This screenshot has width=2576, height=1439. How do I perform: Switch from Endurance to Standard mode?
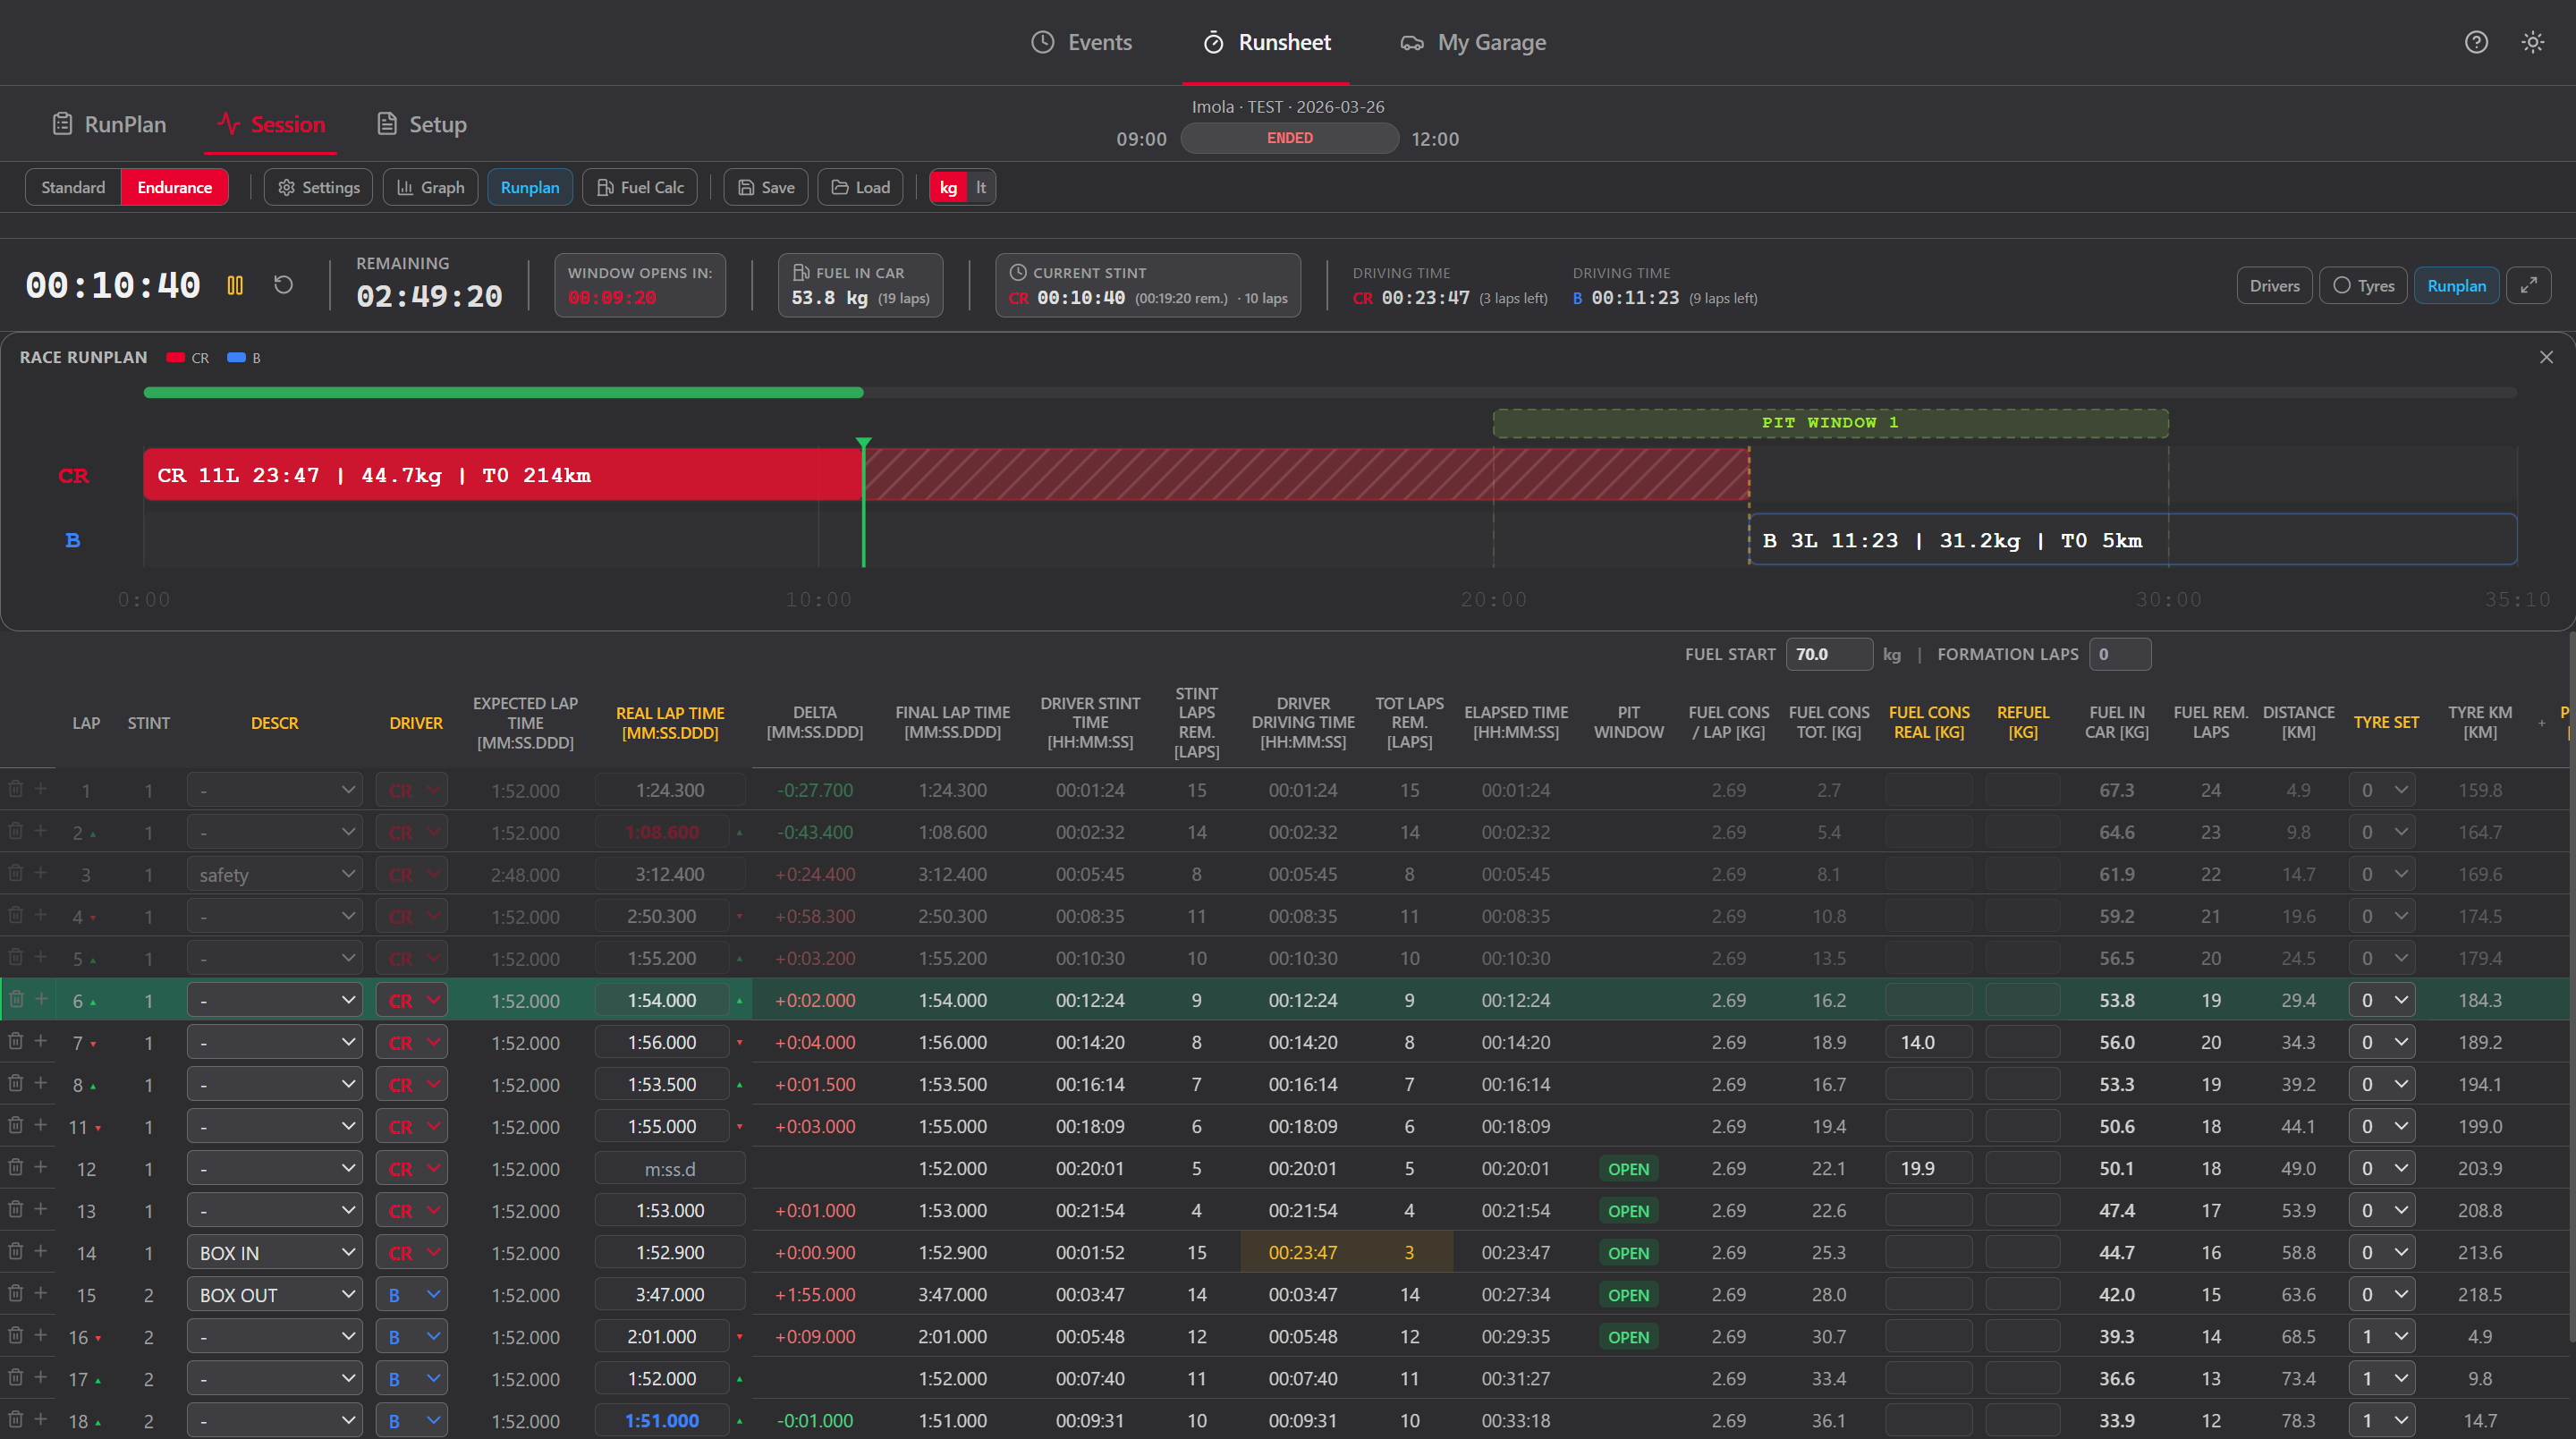(72, 187)
